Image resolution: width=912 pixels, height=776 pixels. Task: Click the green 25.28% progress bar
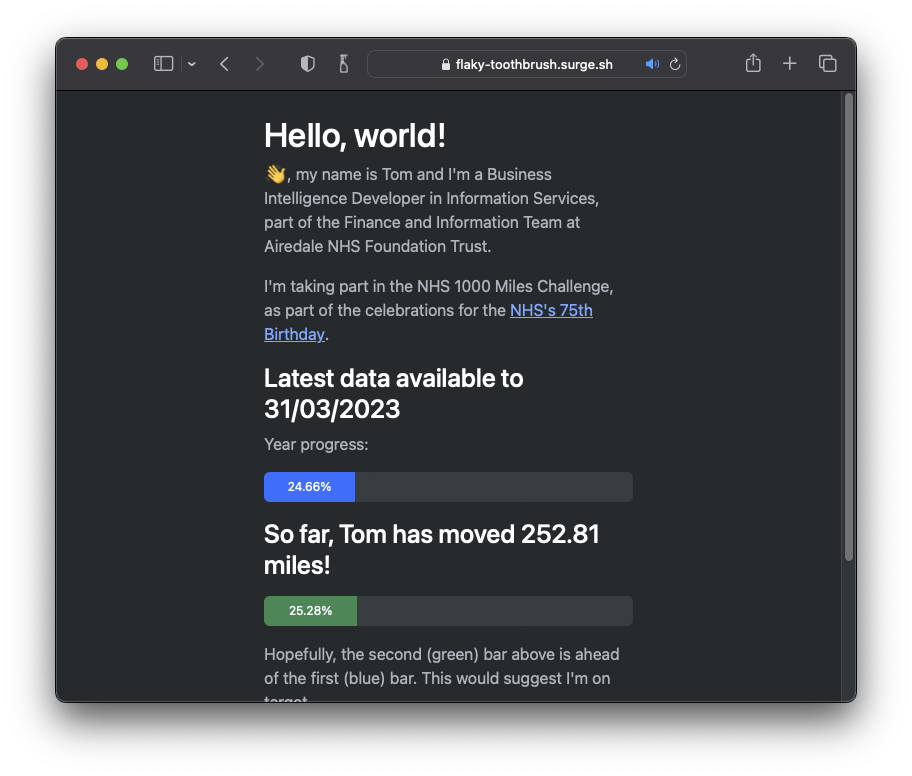[310, 611]
